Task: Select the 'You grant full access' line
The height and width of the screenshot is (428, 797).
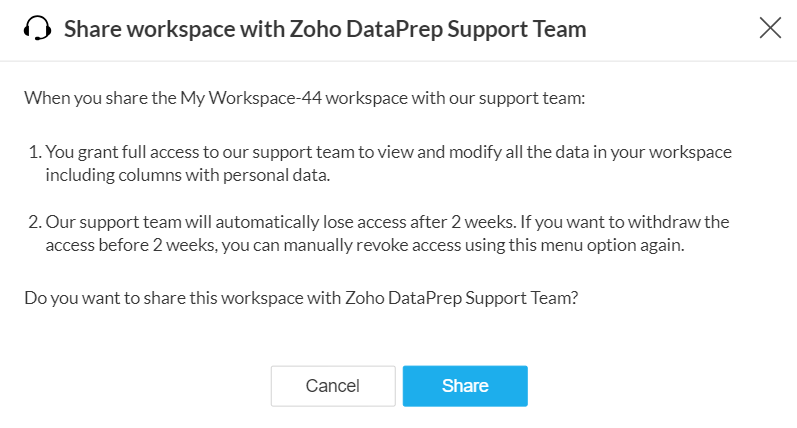Action: (x=388, y=154)
